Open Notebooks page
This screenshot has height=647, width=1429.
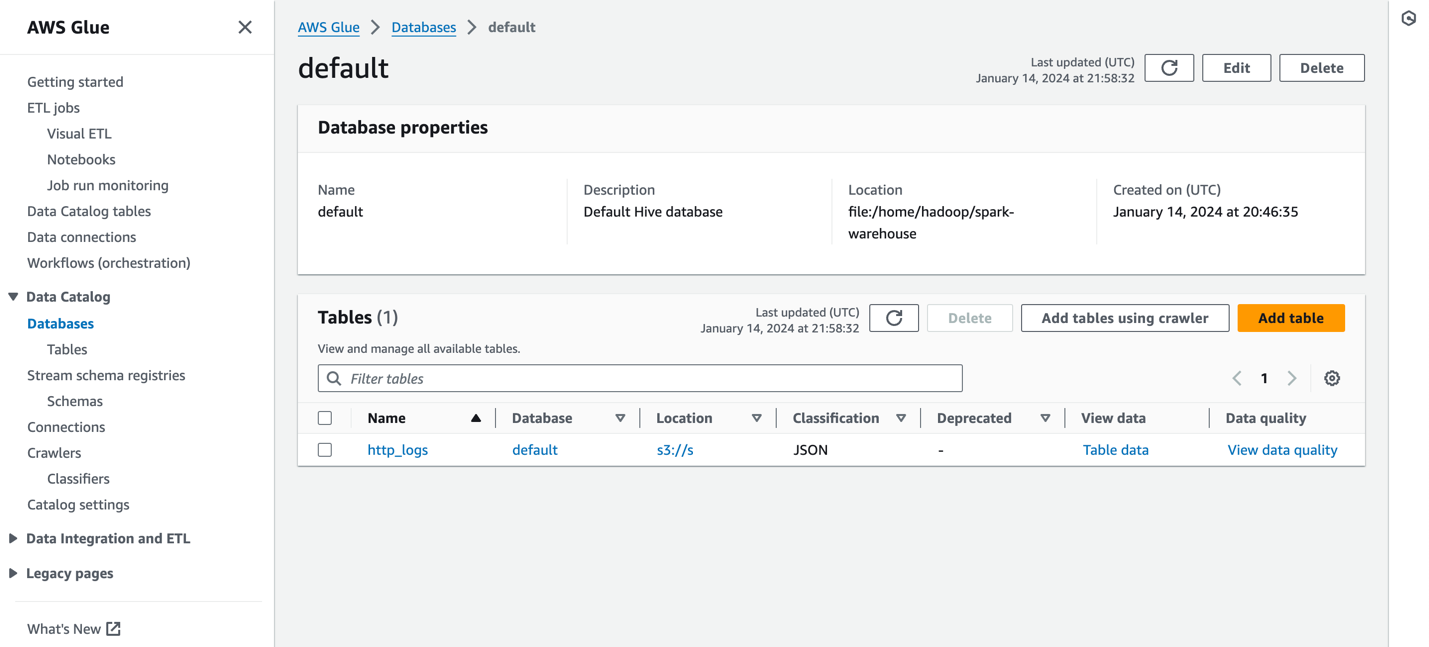coord(81,160)
